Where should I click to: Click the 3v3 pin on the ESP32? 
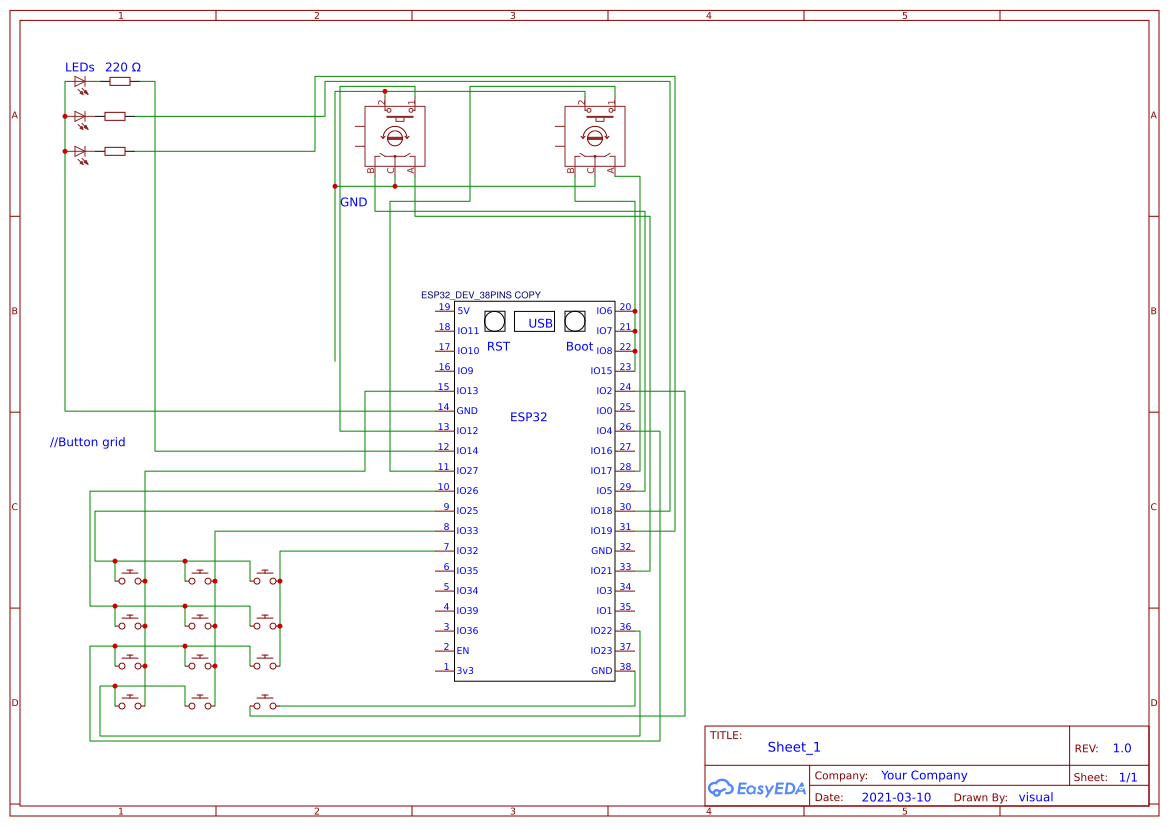point(466,670)
